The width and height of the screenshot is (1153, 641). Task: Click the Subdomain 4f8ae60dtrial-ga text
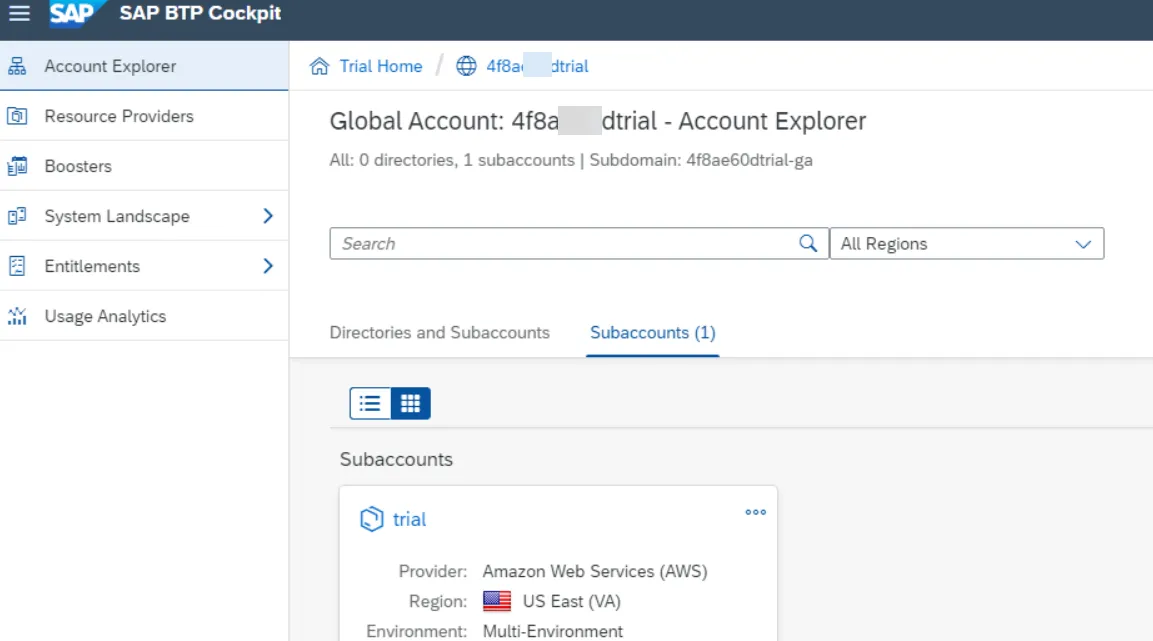pos(701,160)
